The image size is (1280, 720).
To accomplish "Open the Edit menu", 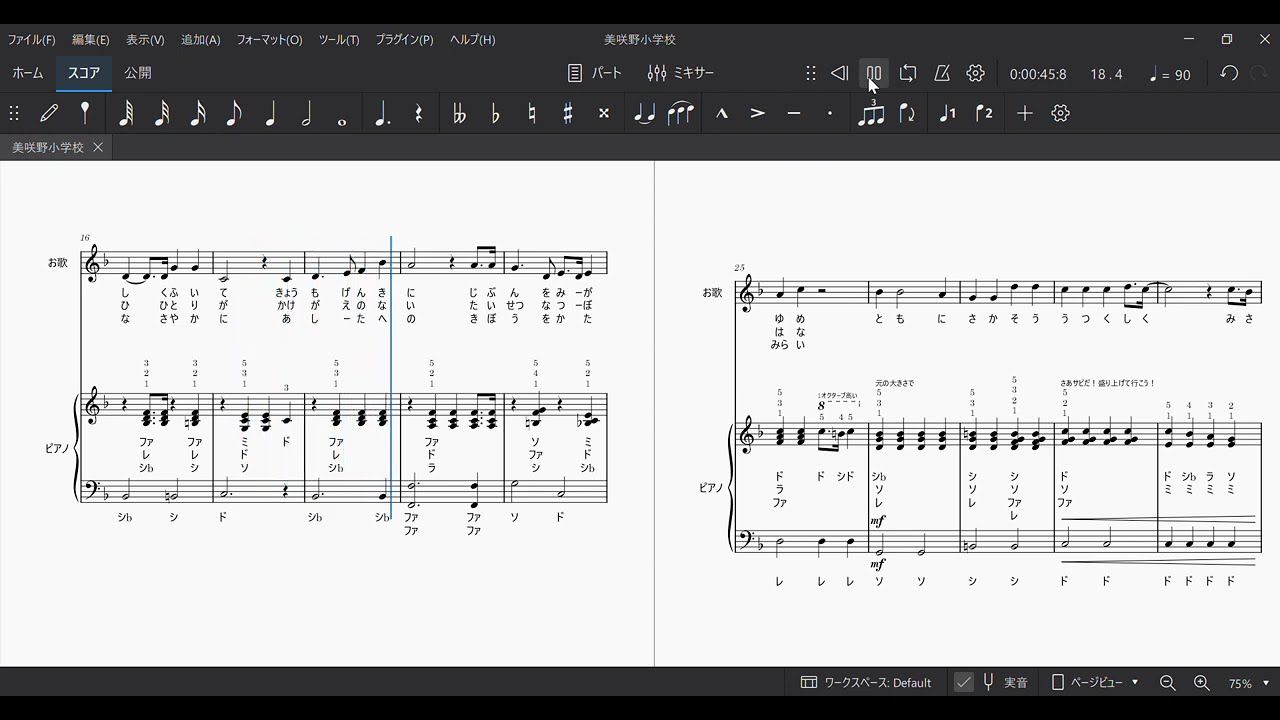I will point(91,40).
